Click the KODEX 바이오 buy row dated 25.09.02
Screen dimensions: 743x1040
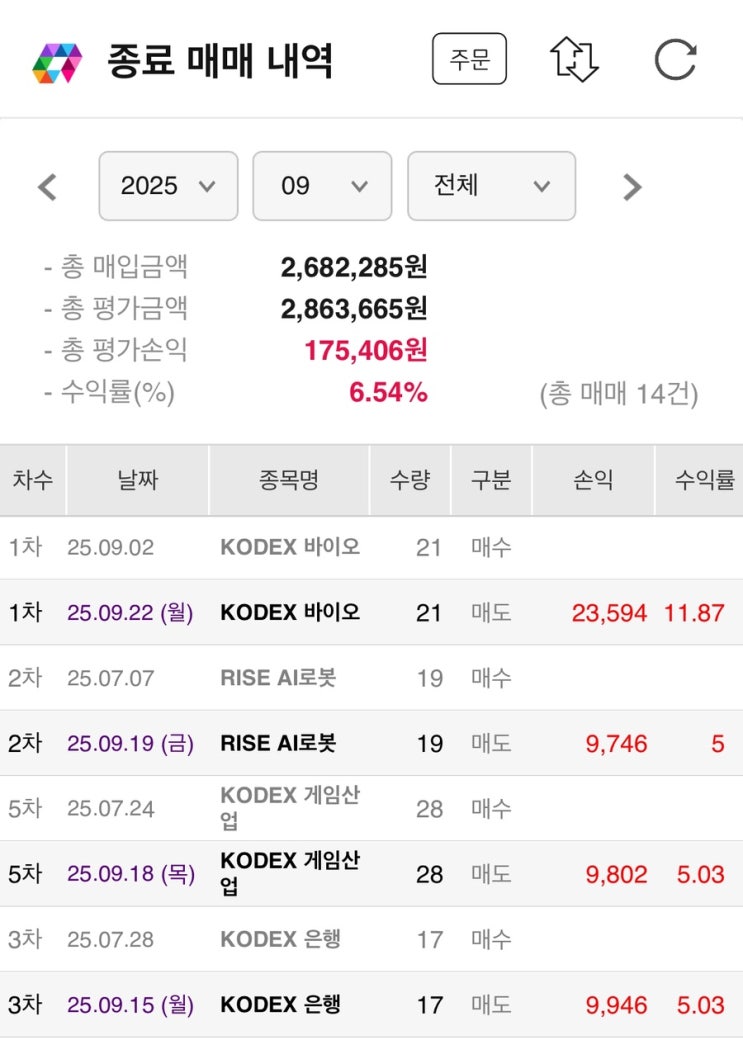(289, 547)
